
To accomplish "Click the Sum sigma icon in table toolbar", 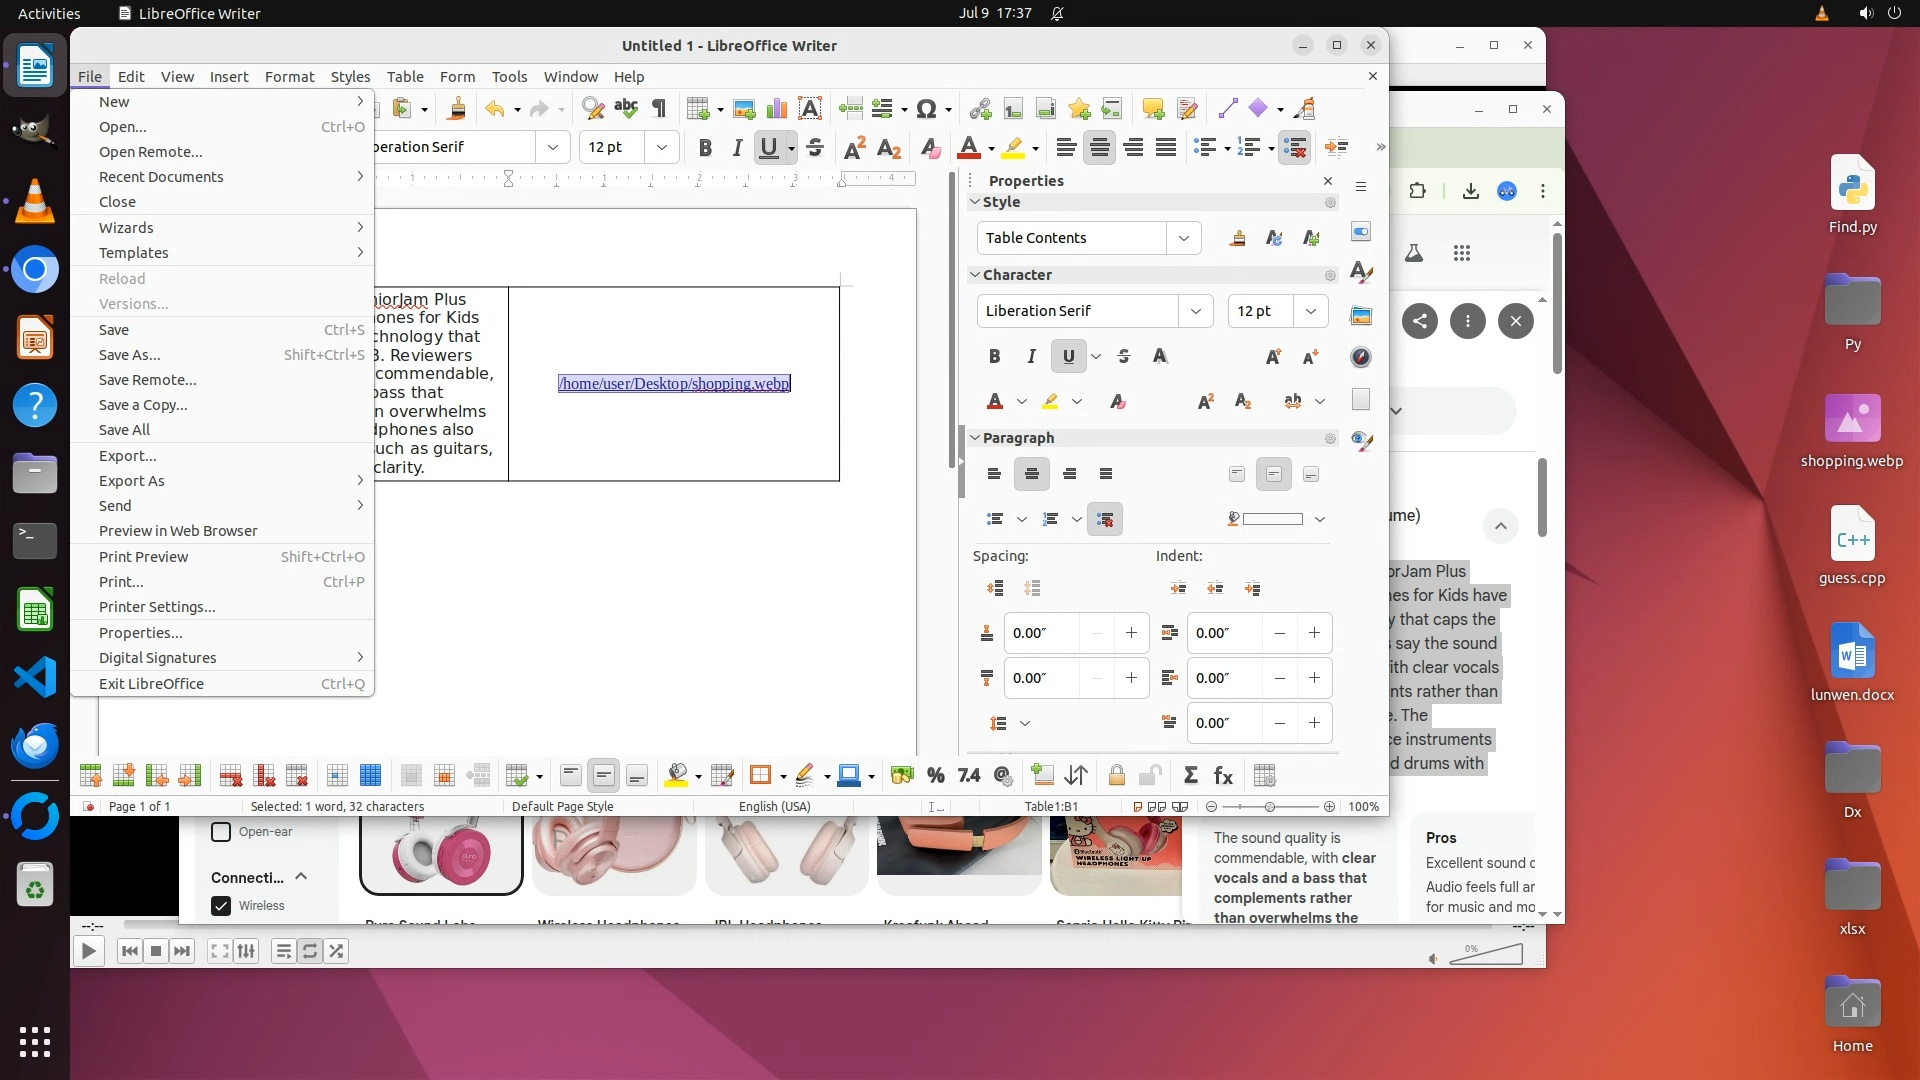I will point(1190,776).
